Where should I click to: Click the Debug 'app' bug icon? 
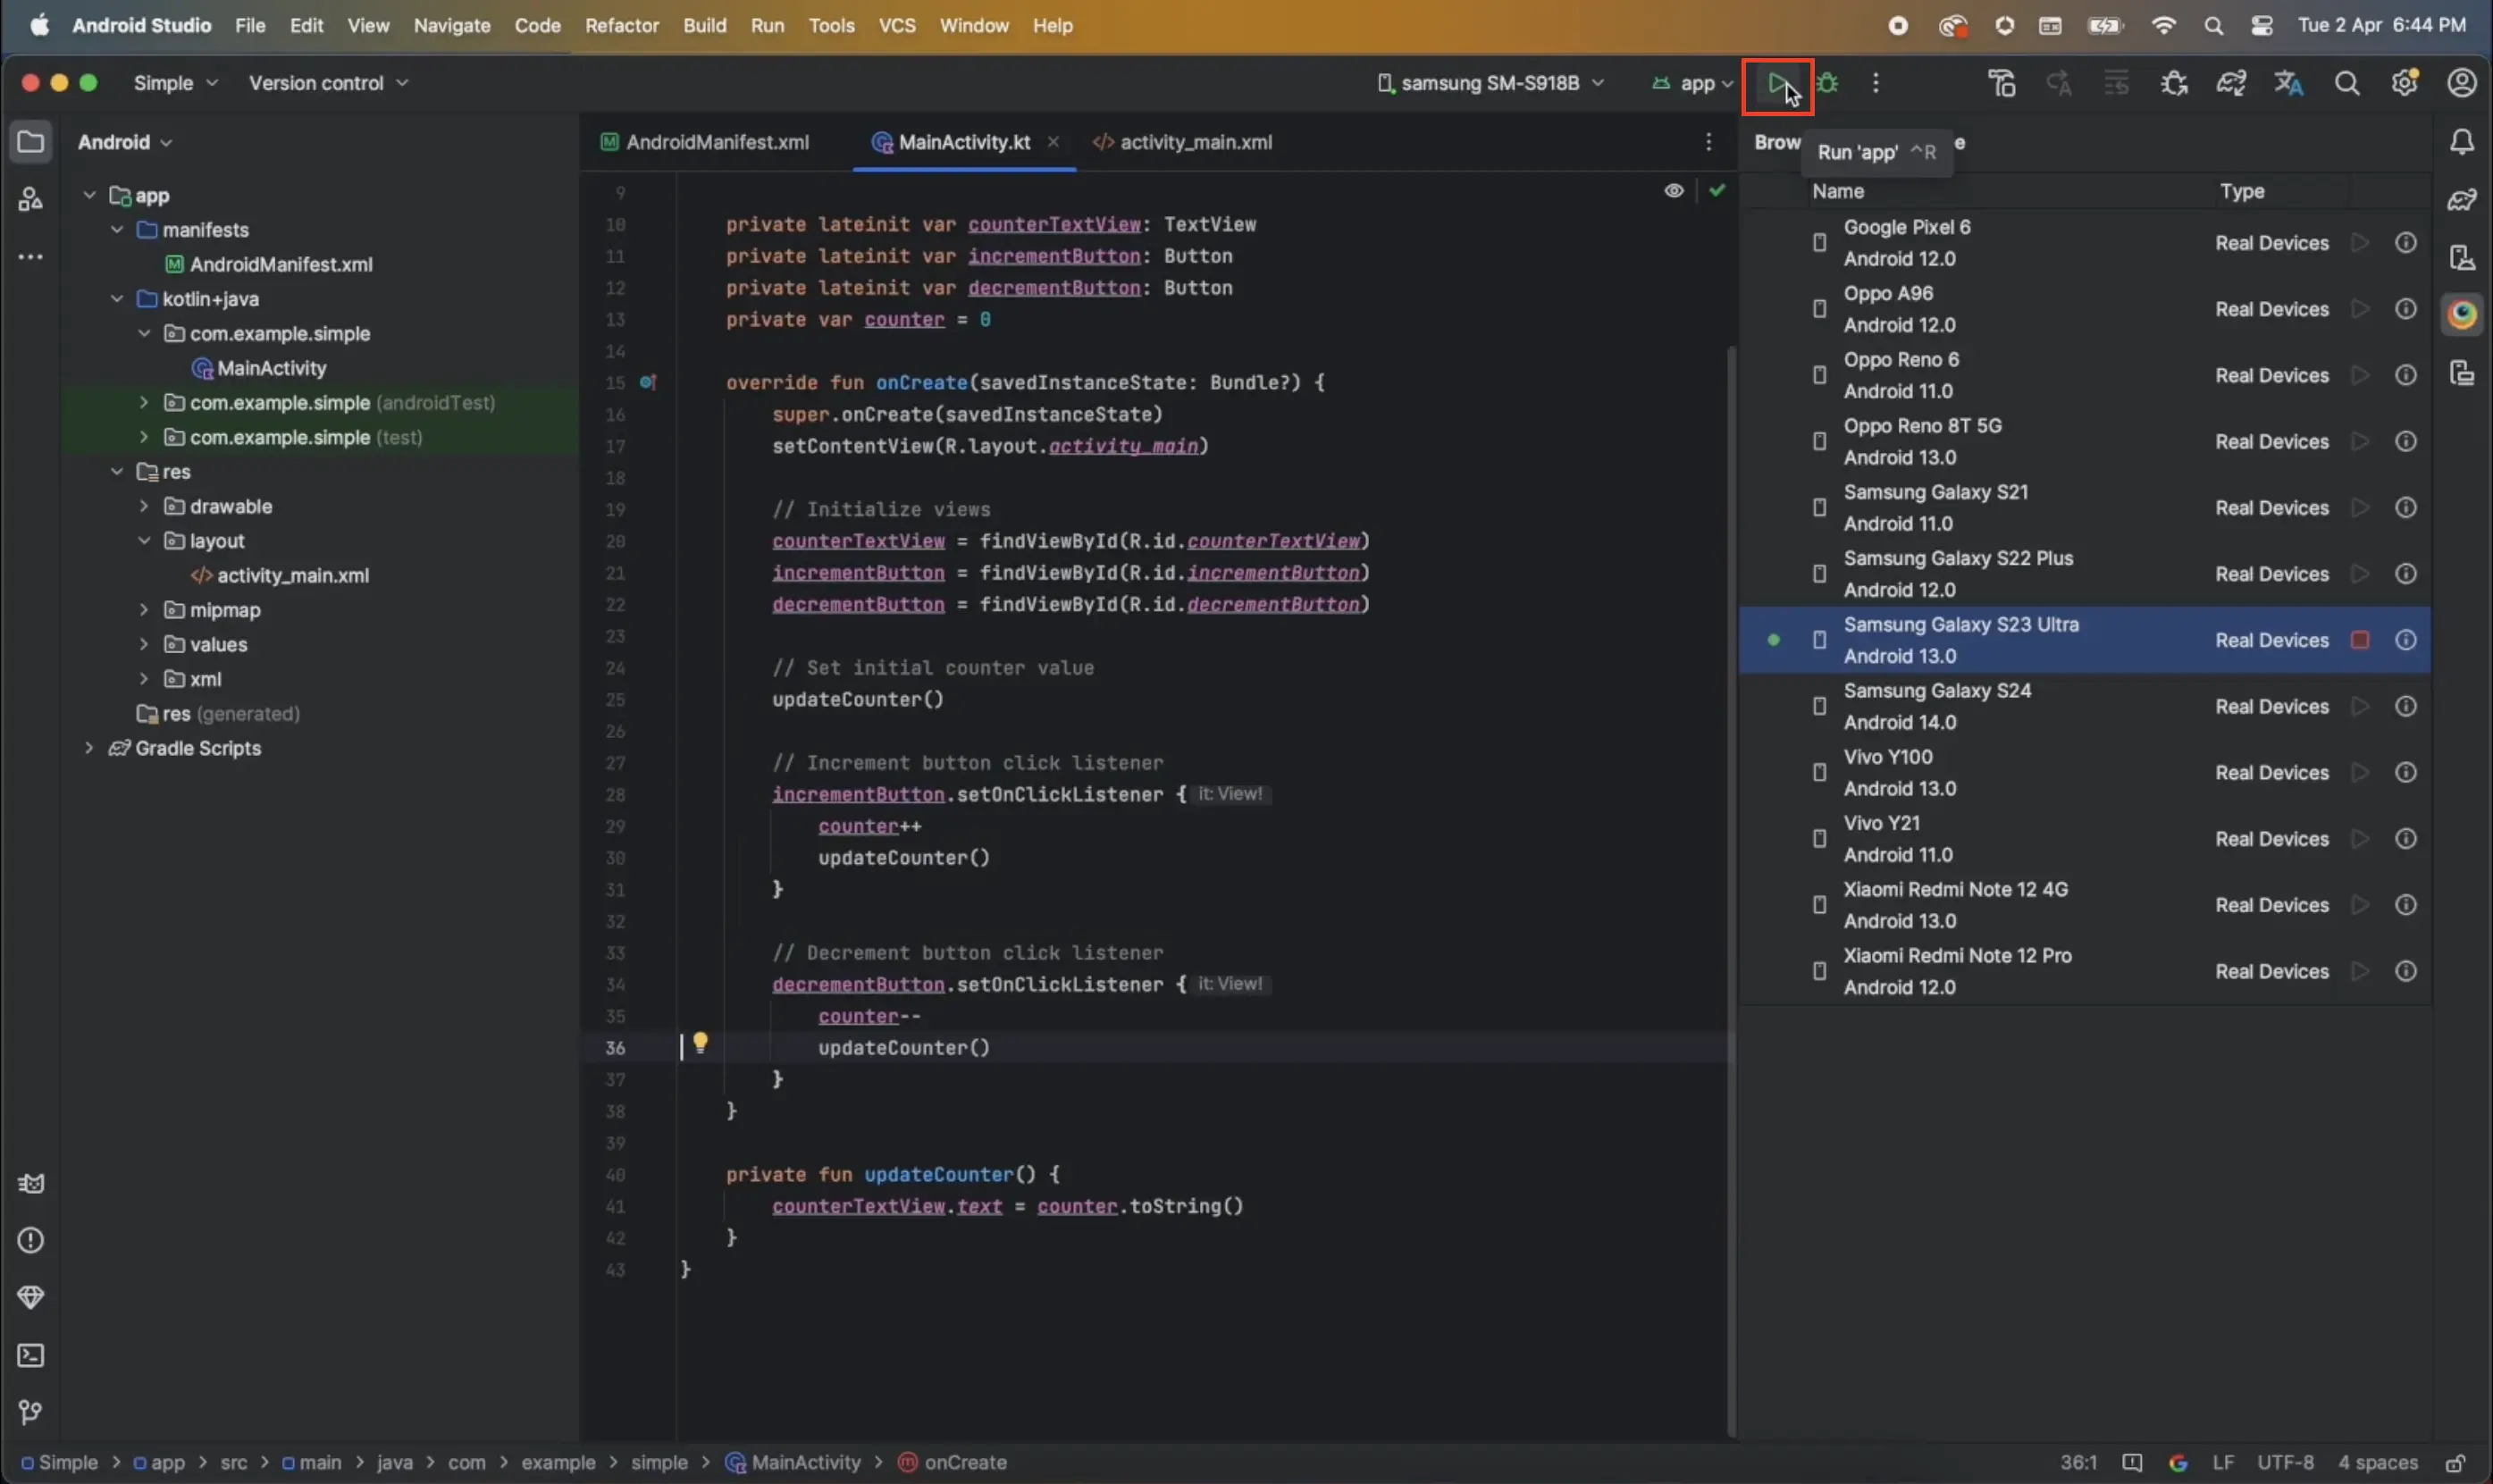point(1828,83)
